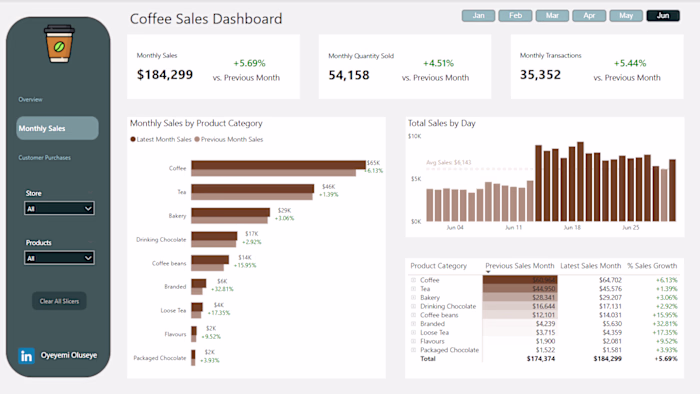Expand the Flavours table row
The height and width of the screenshot is (394, 700).
click(413, 341)
